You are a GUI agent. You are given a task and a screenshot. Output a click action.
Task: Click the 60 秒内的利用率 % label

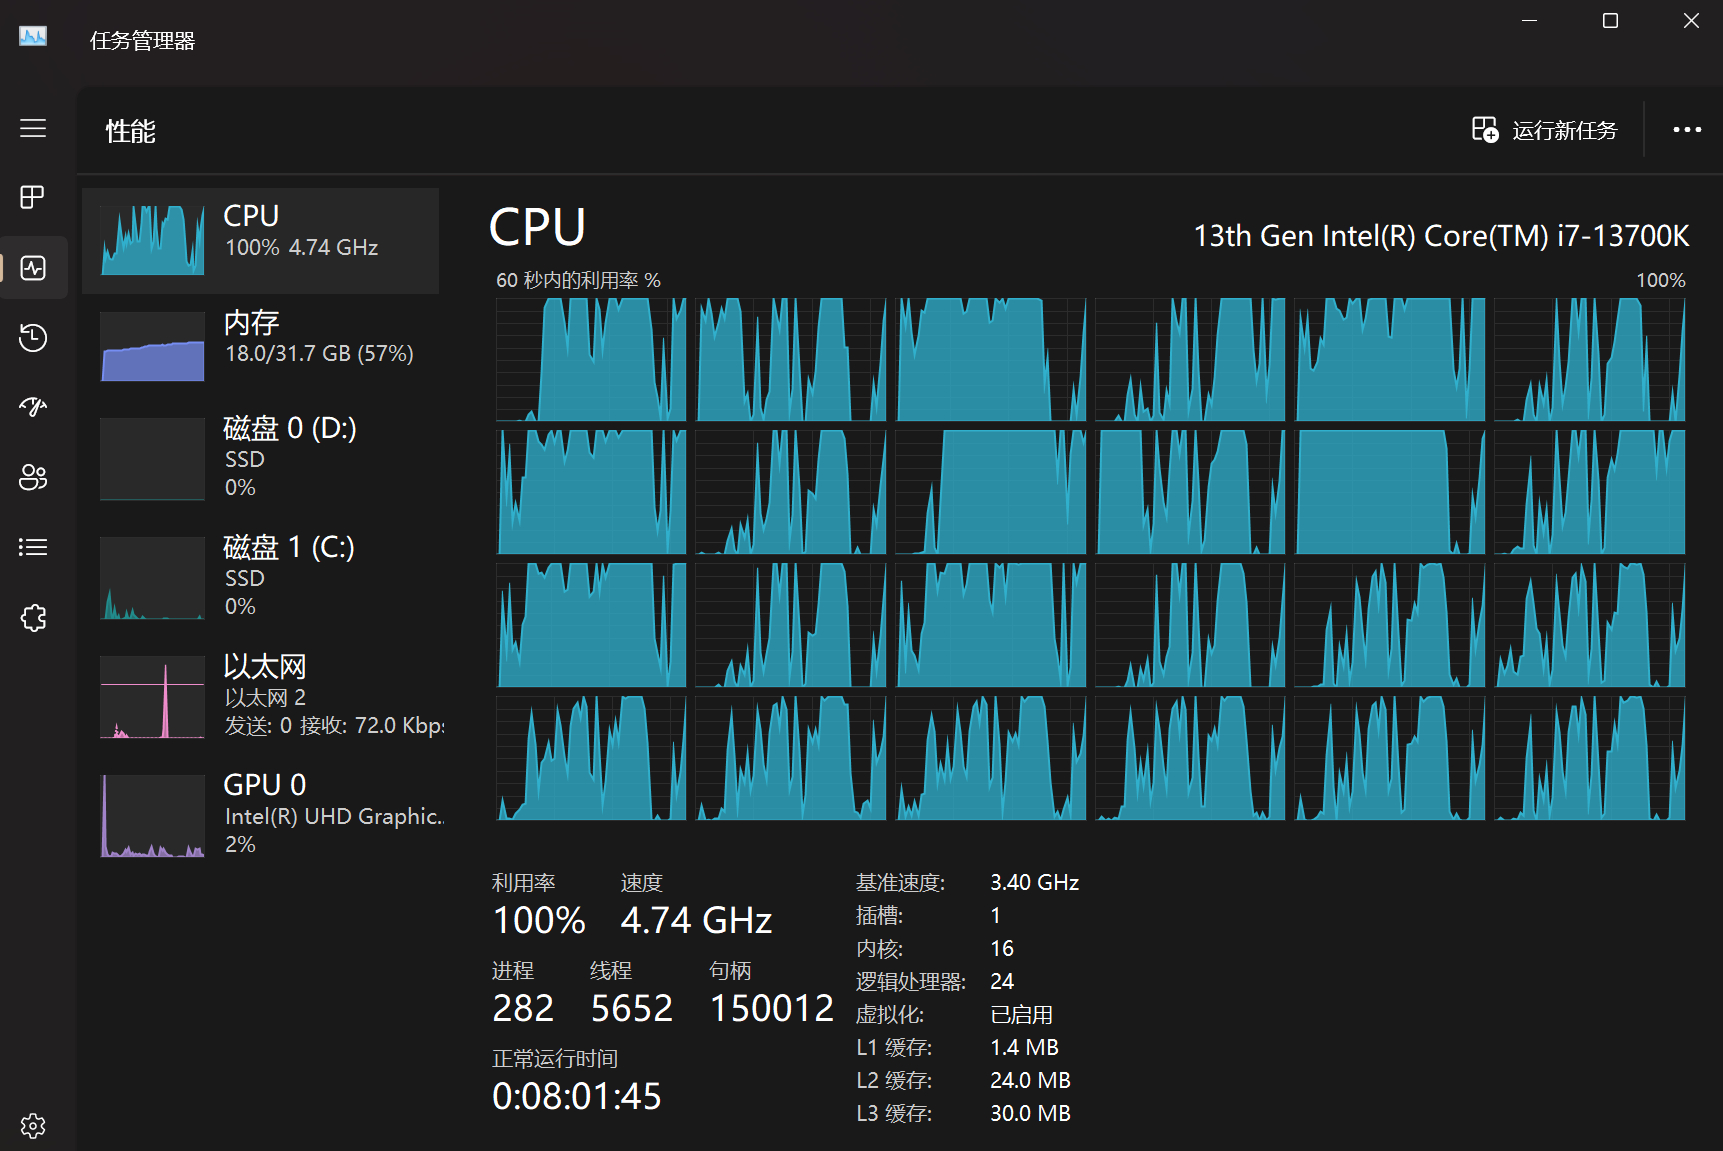coord(578,280)
